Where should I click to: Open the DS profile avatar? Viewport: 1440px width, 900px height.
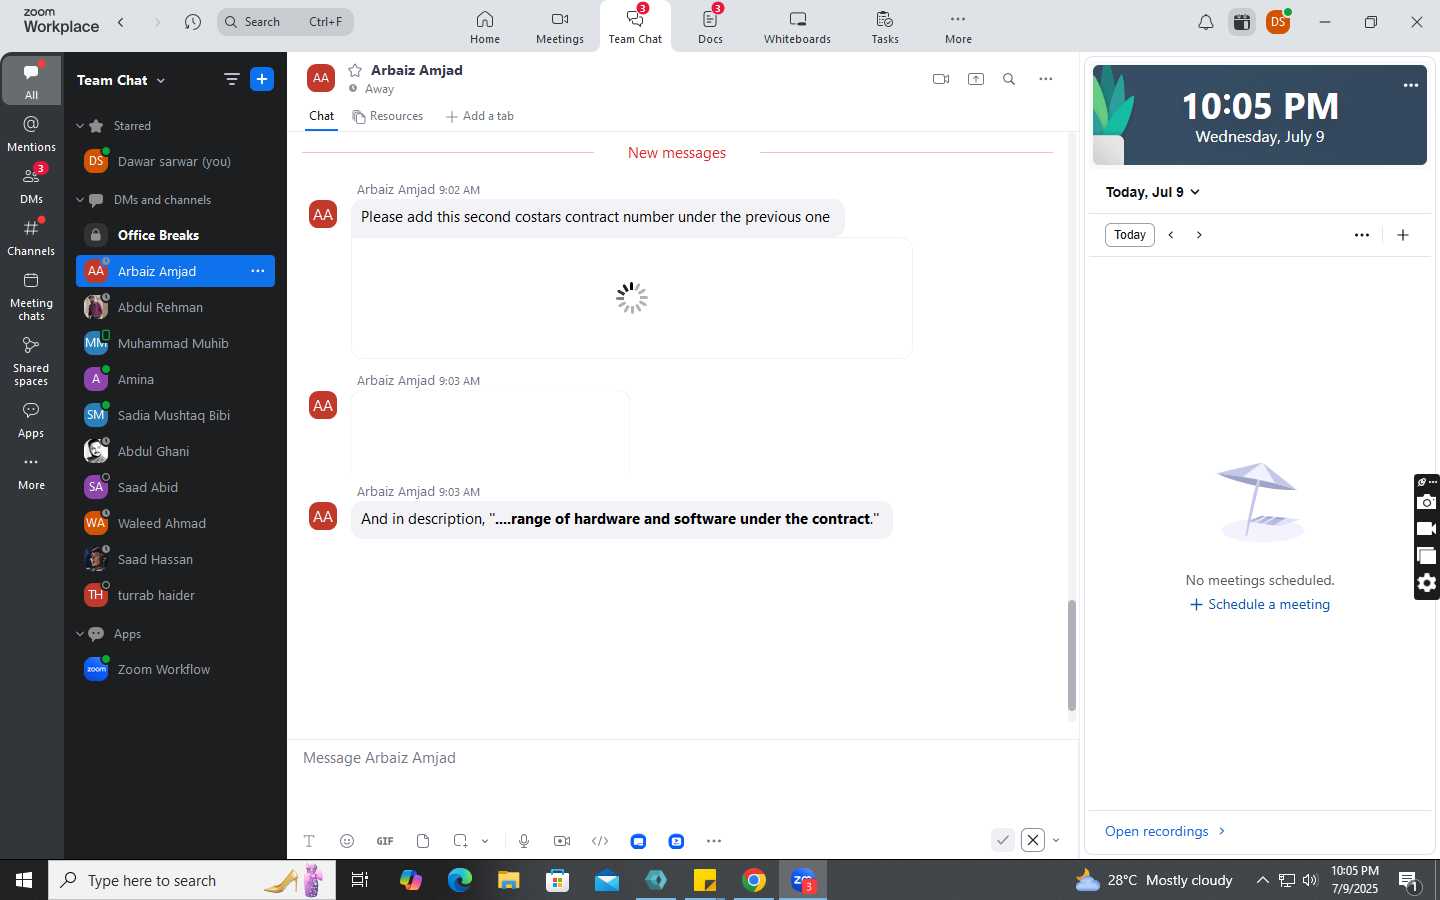[x=1278, y=22]
